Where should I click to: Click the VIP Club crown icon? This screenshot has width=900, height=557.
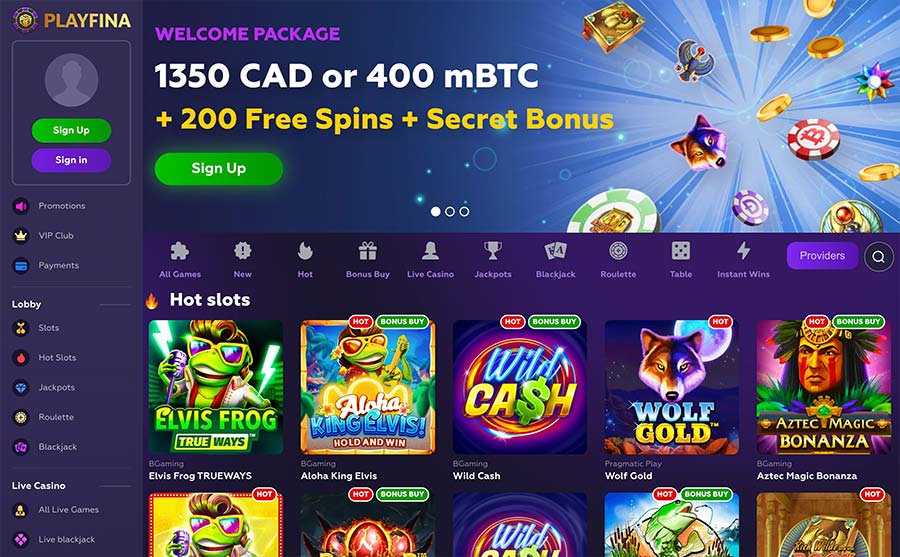21,235
